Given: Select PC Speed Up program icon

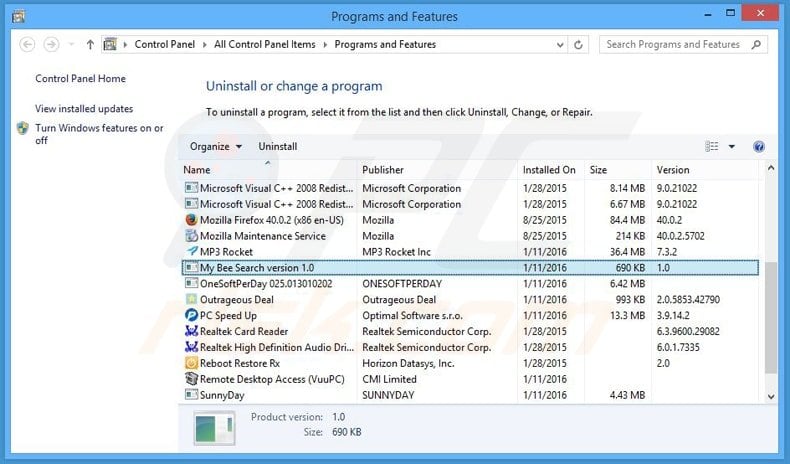Looking at the screenshot, I should (x=191, y=315).
